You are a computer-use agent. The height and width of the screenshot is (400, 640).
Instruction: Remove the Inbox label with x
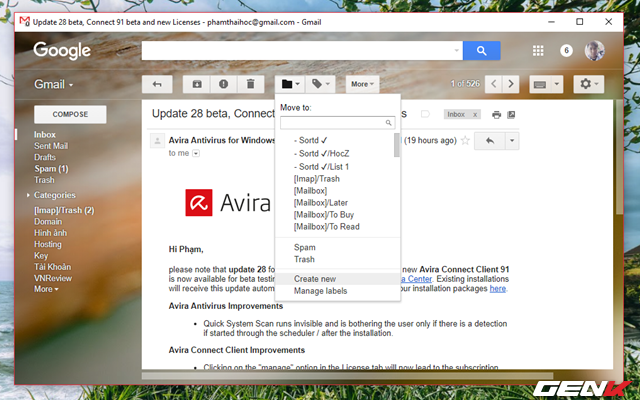click(475, 115)
